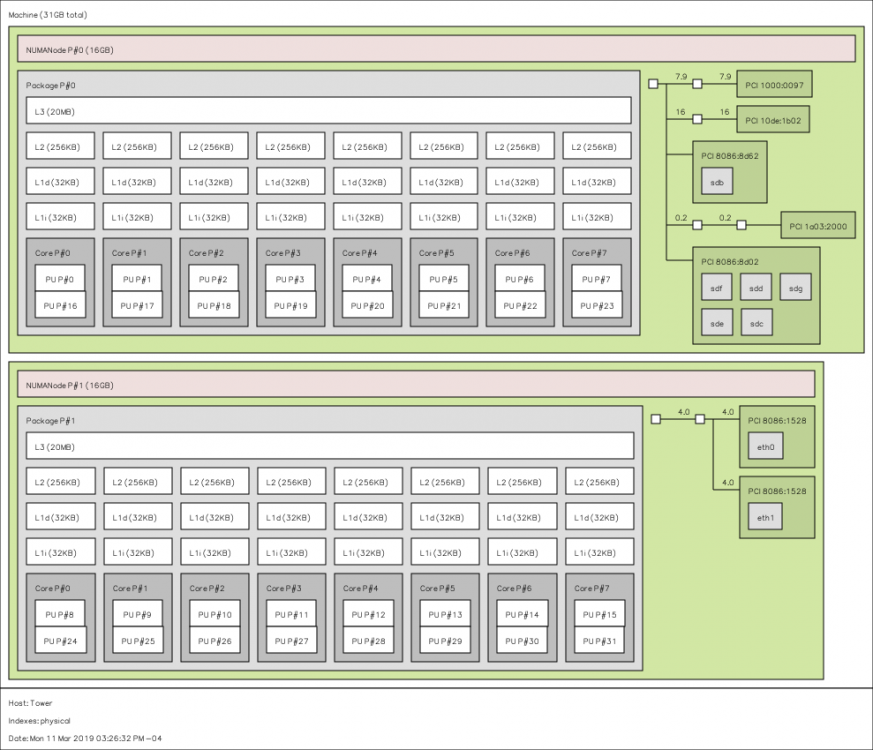Select the PU P#7 box
Screen dimensions: 873x750
pos(596,278)
